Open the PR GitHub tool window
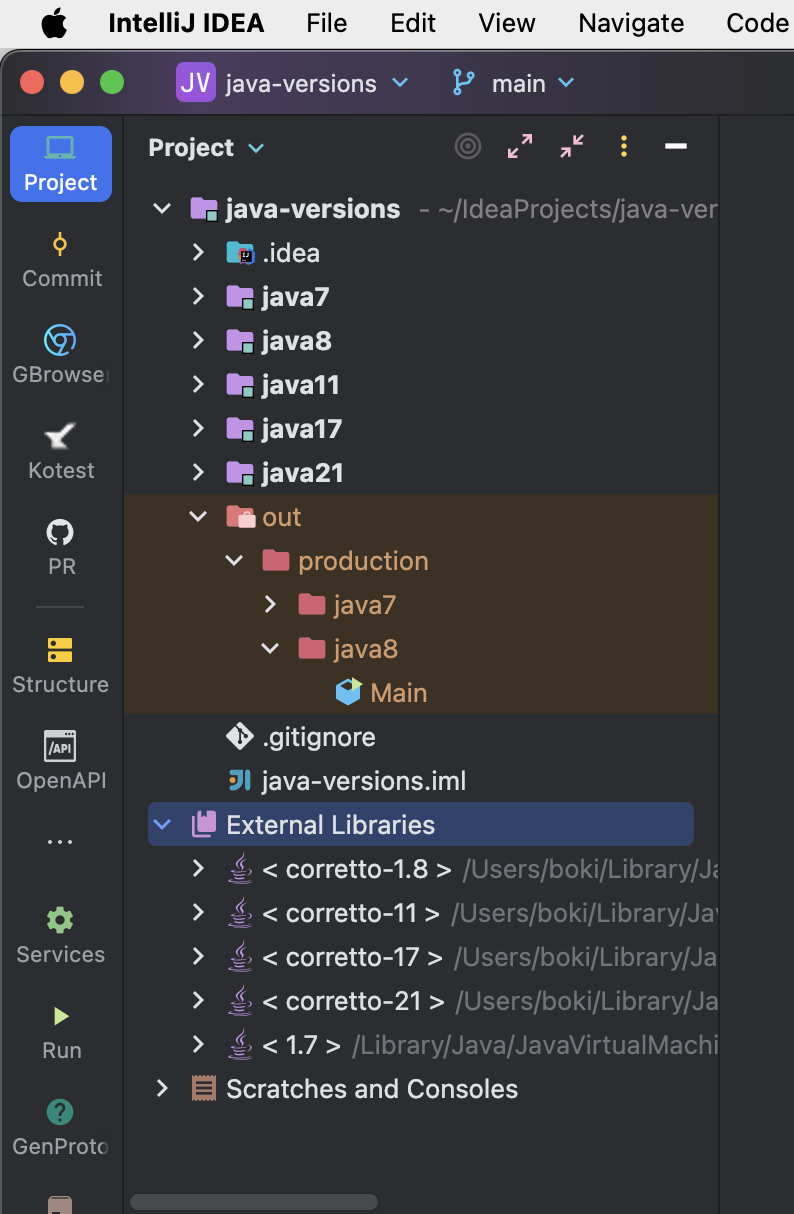 coord(61,548)
